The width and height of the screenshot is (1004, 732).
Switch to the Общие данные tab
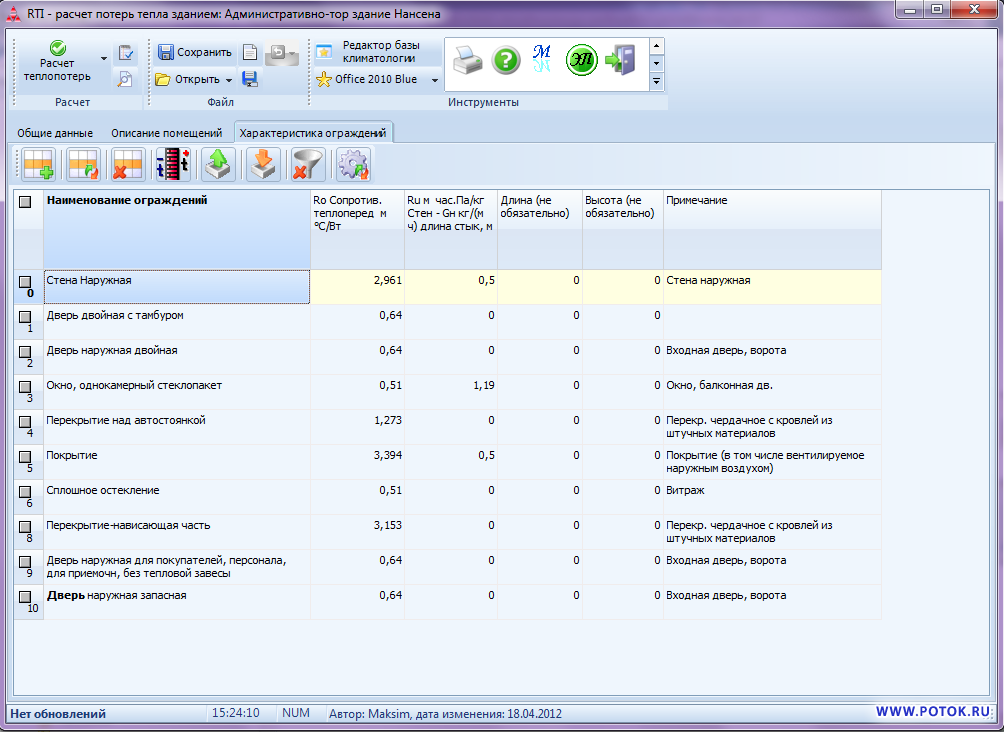pos(55,133)
